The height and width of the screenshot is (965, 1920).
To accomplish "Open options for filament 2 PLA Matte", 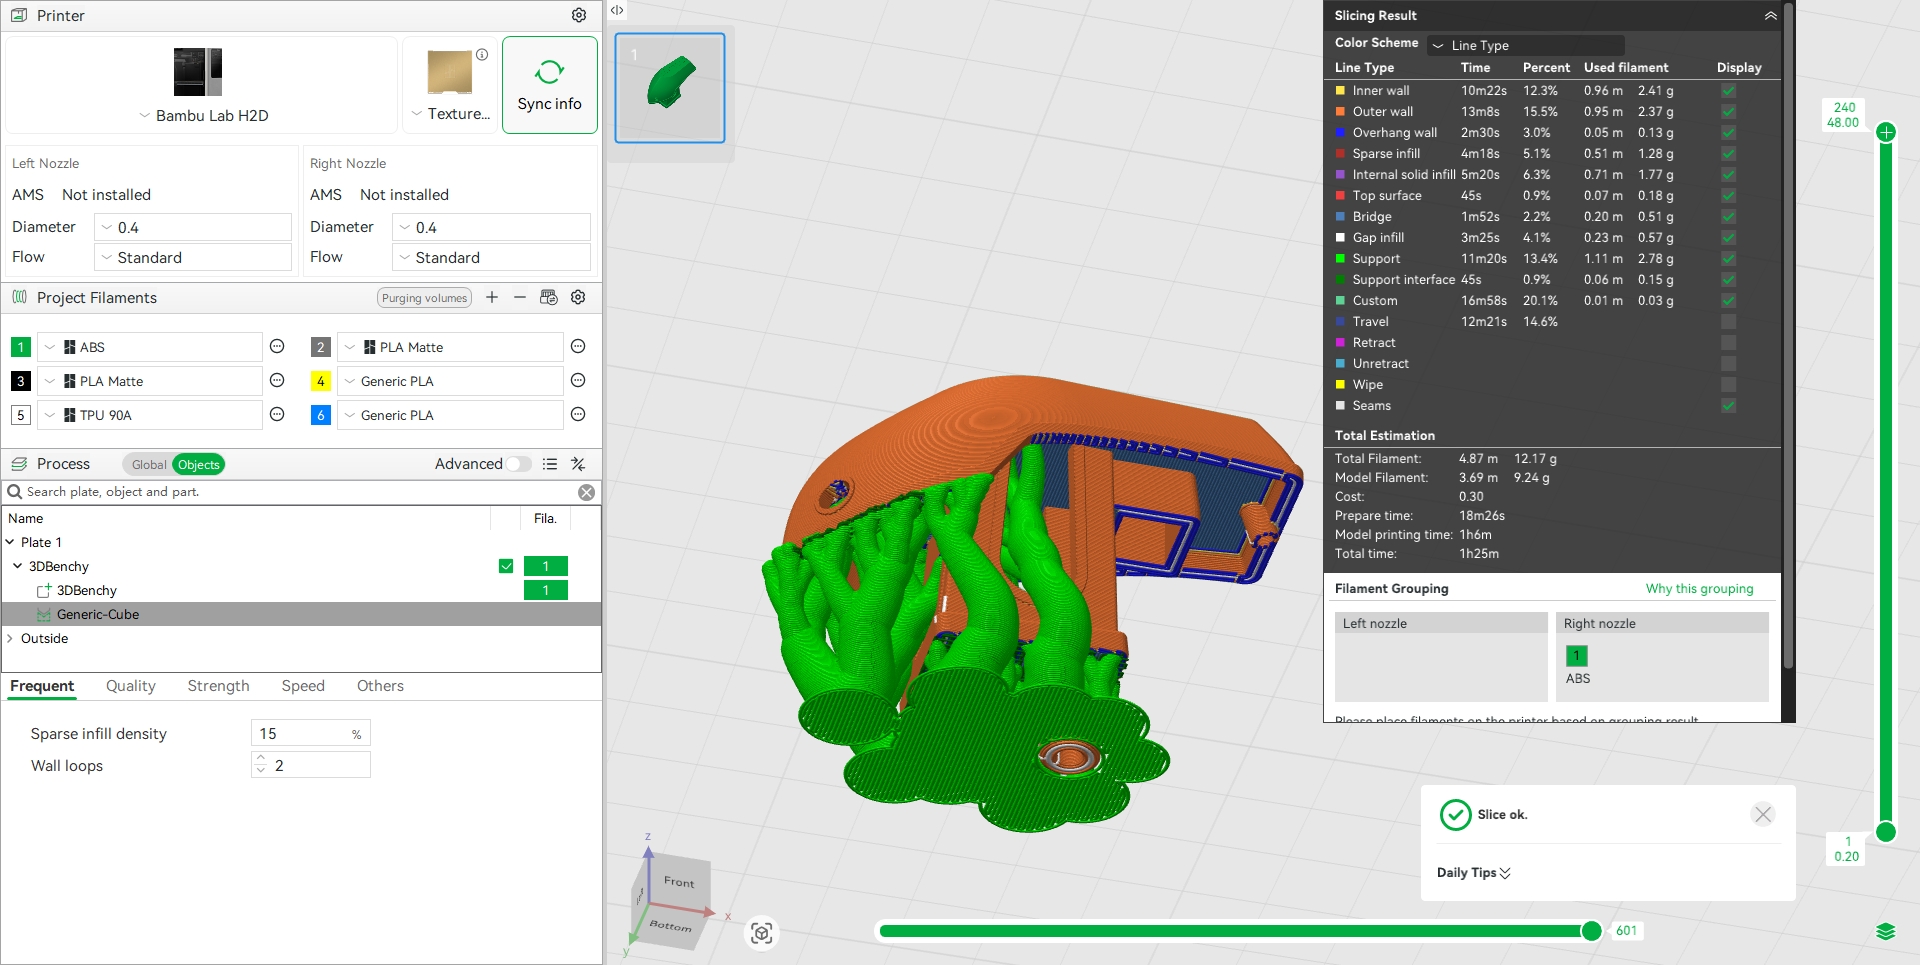I will pyautogui.click(x=578, y=347).
